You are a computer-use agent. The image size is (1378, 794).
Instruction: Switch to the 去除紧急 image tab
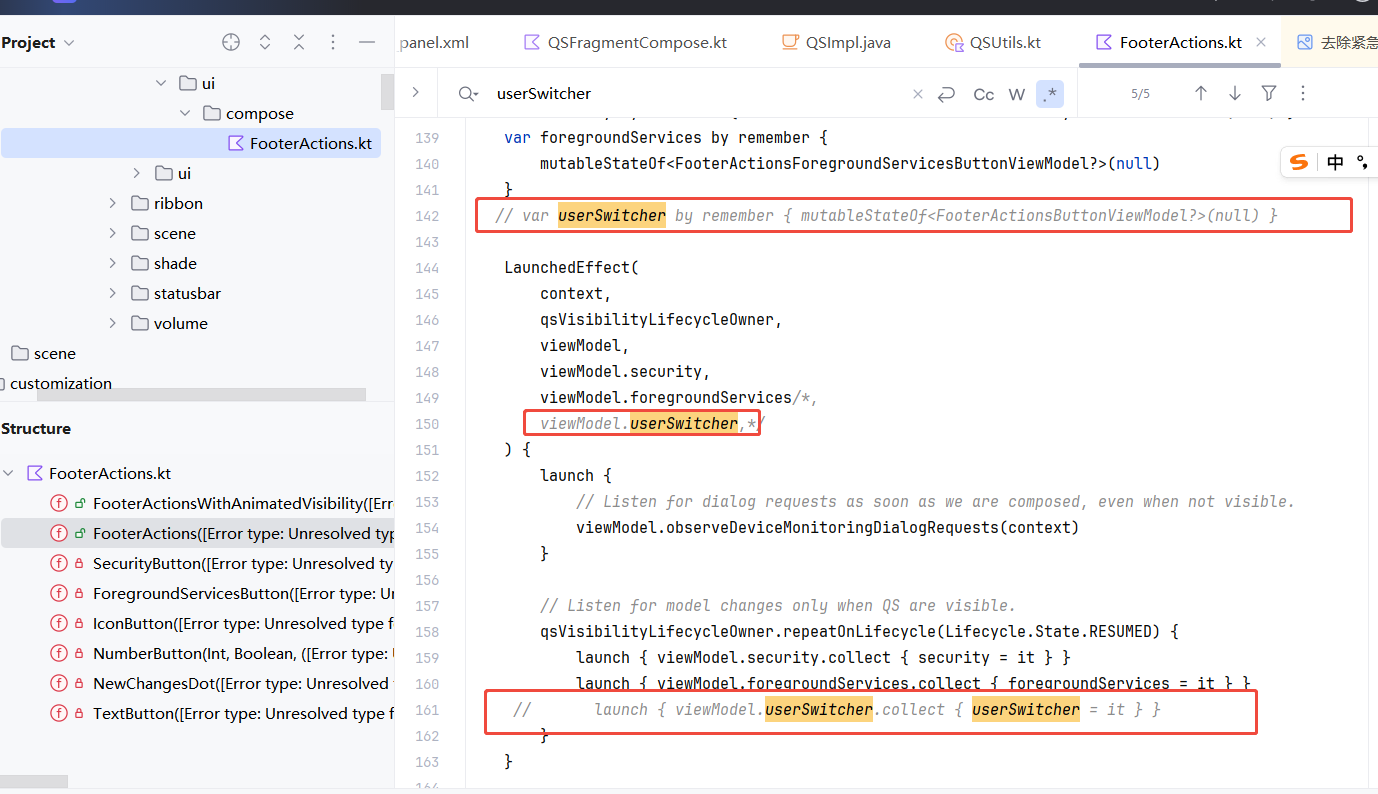[1337, 42]
